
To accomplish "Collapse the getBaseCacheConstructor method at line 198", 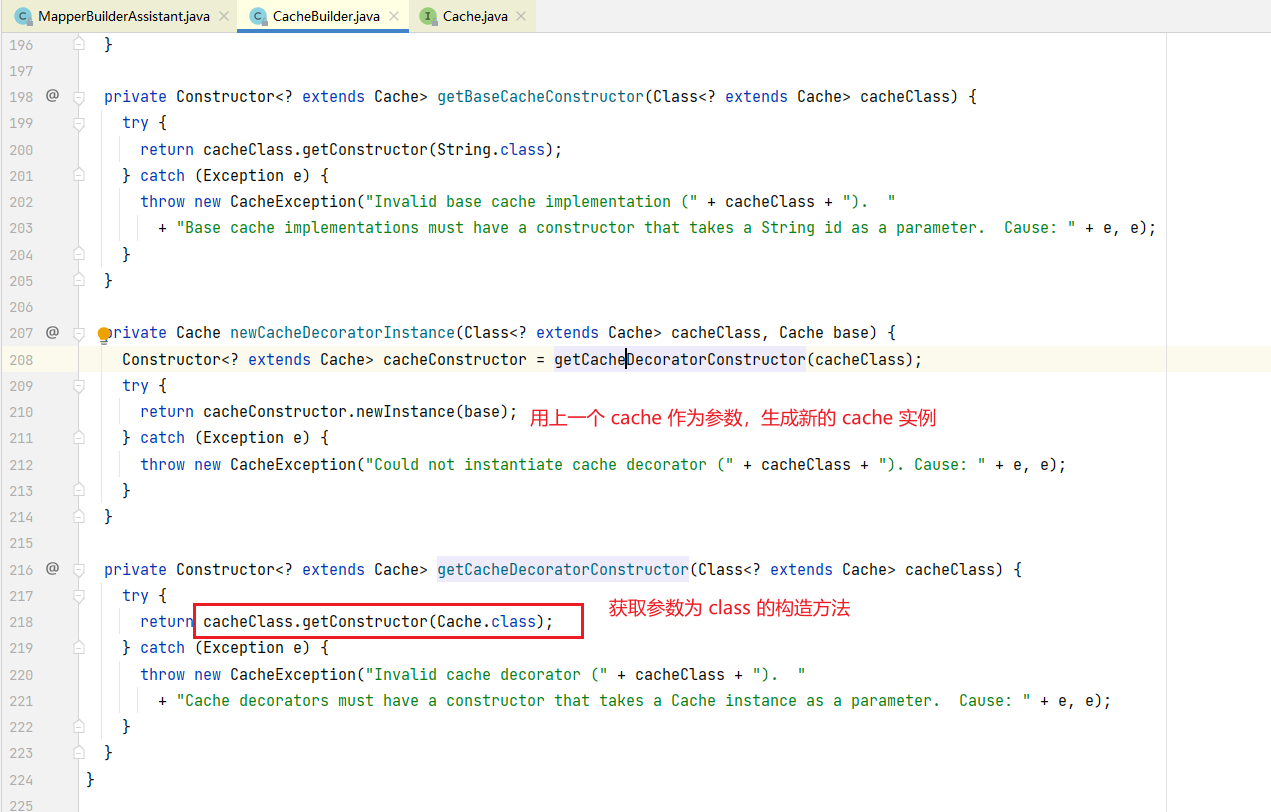I will click(78, 97).
